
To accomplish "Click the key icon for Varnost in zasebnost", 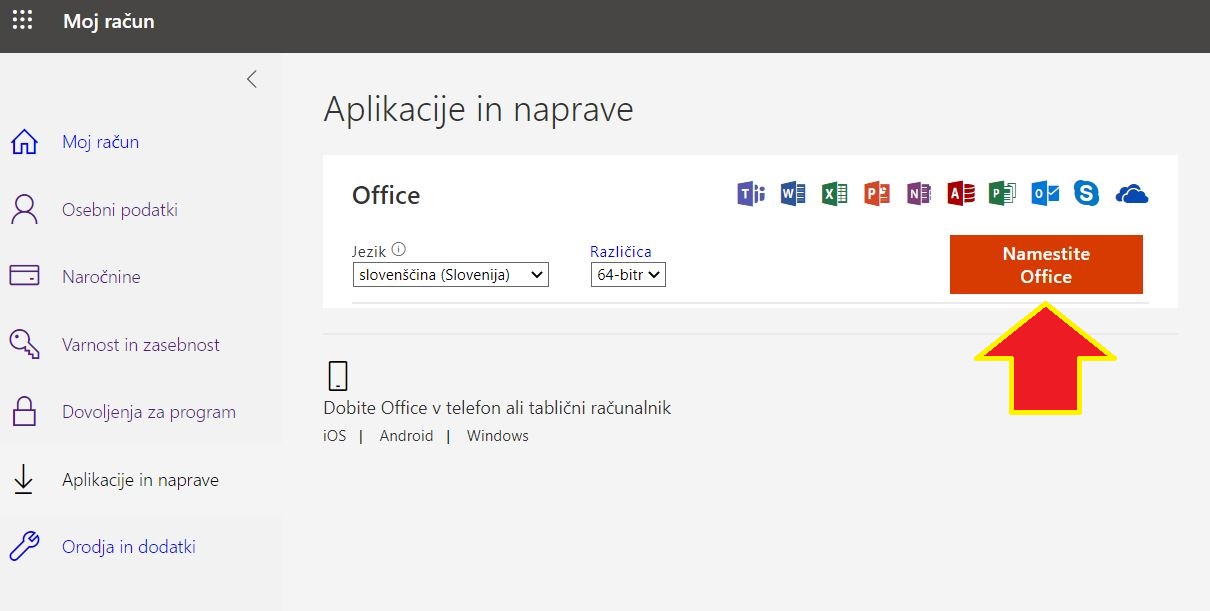I will [x=24, y=344].
